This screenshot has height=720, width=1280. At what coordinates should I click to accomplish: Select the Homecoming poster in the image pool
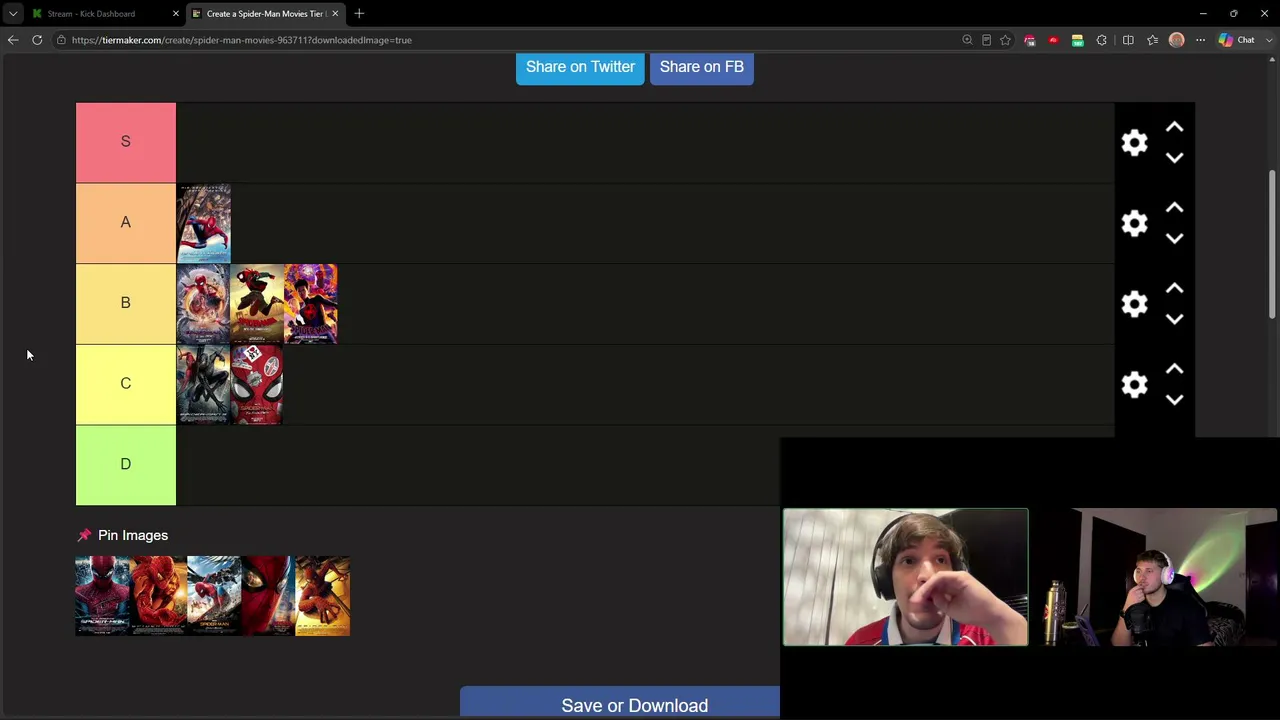[213, 596]
